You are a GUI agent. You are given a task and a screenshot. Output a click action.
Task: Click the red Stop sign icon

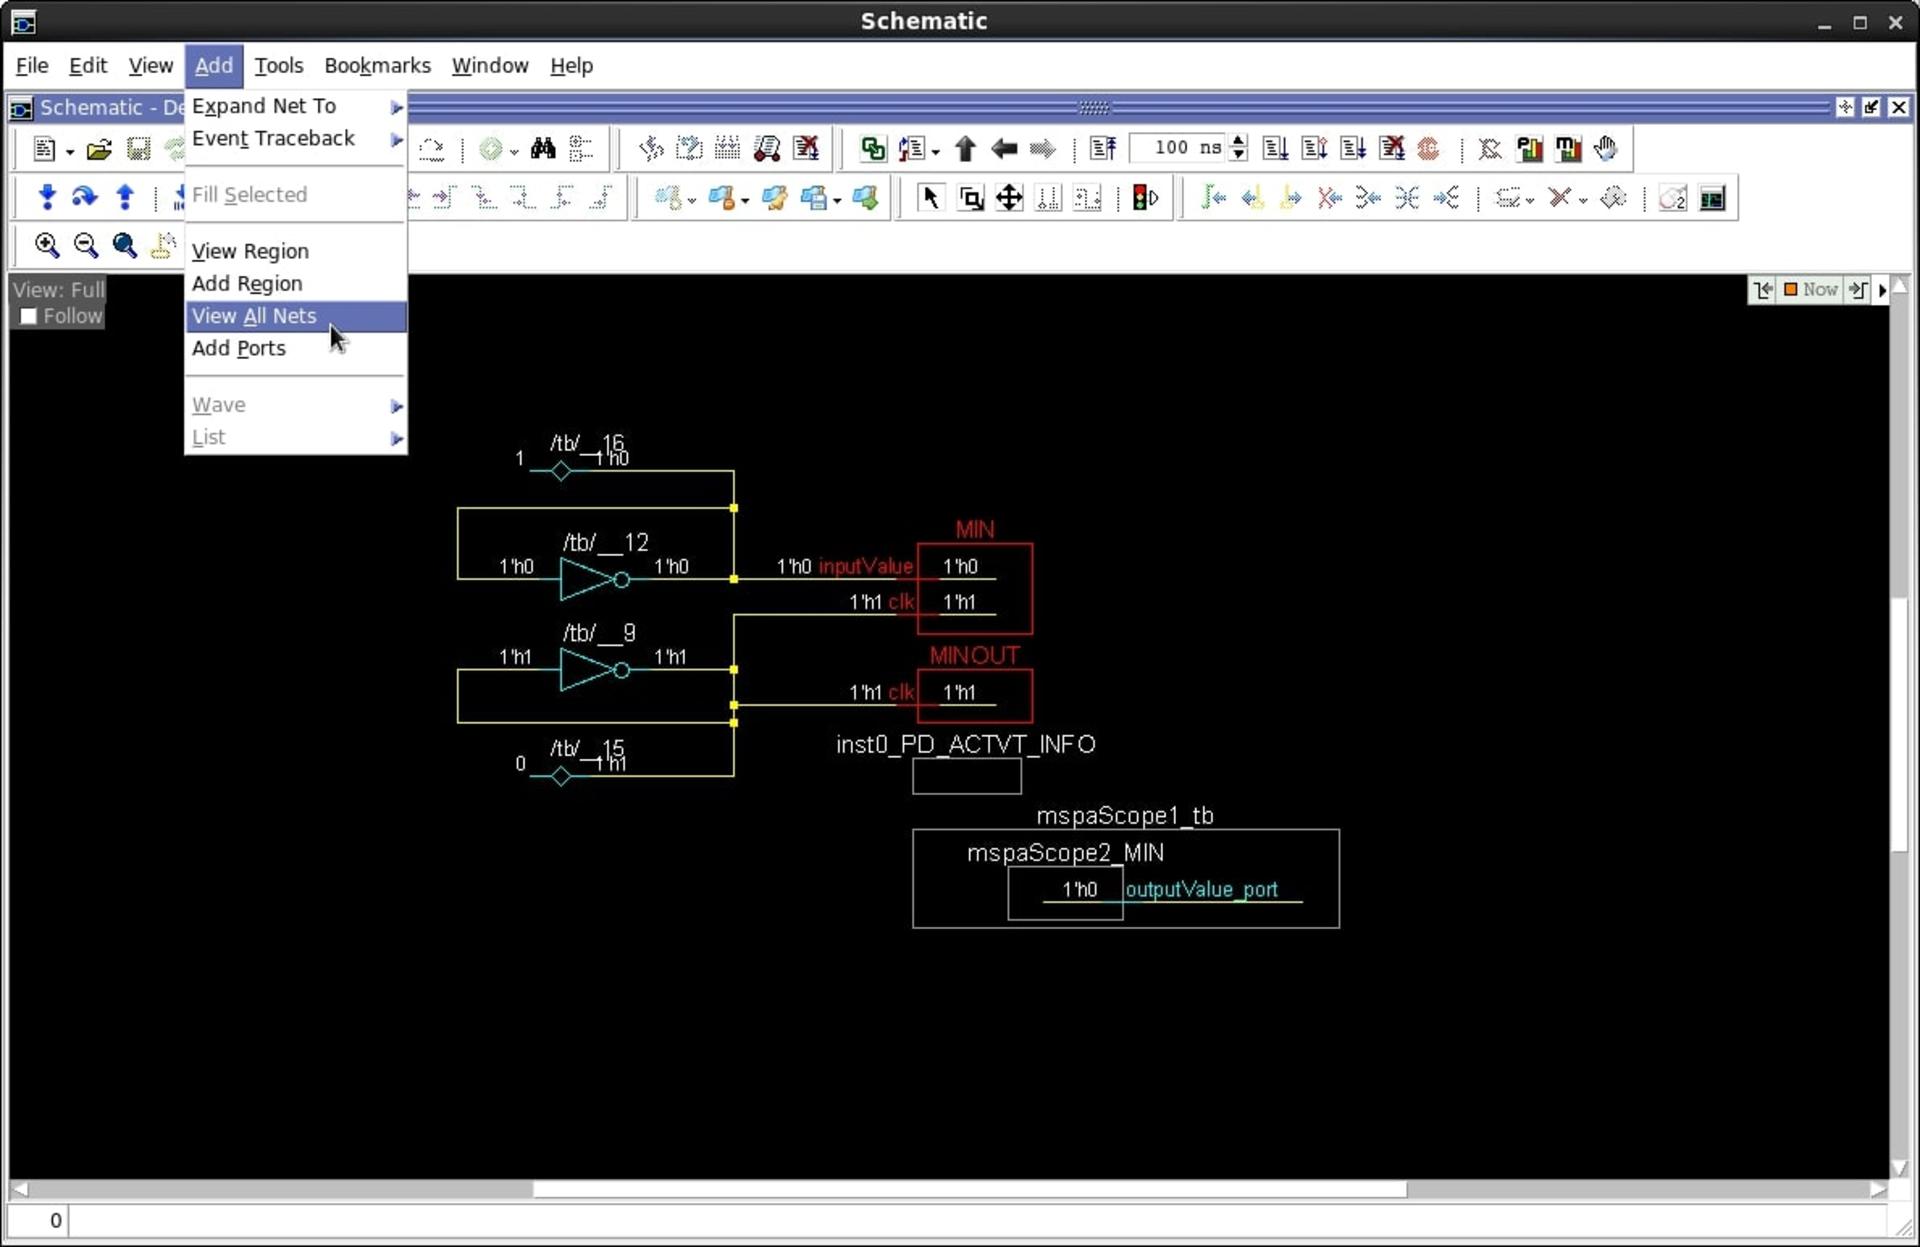tap(1429, 149)
